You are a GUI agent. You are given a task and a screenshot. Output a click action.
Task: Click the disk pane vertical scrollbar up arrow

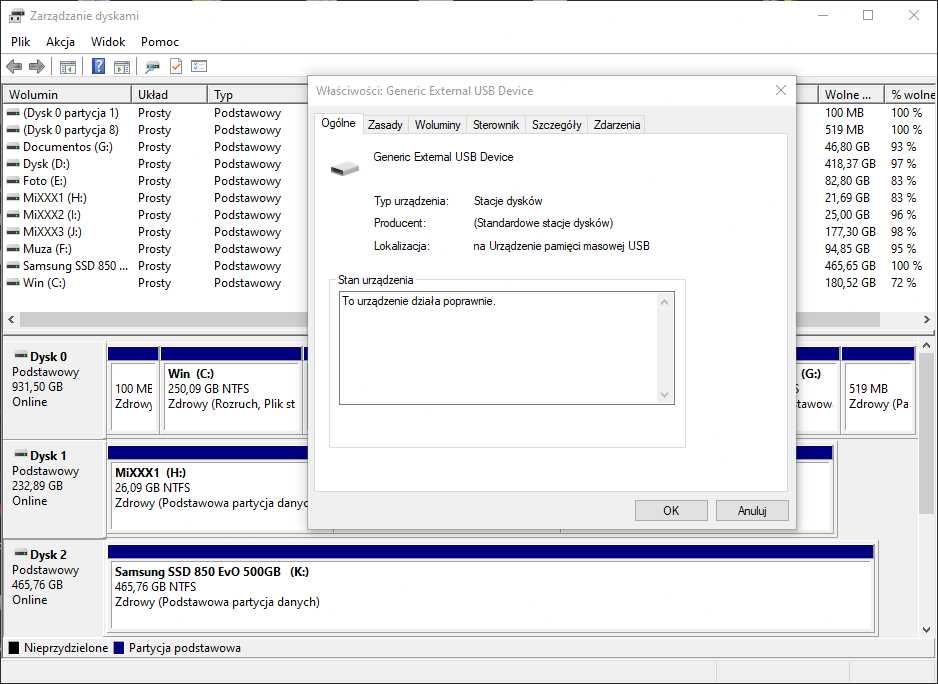click(x=927, y=346)
